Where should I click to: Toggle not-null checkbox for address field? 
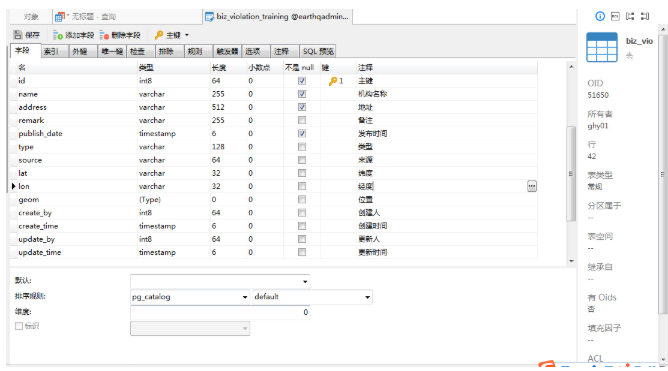[x=302, y=107]
